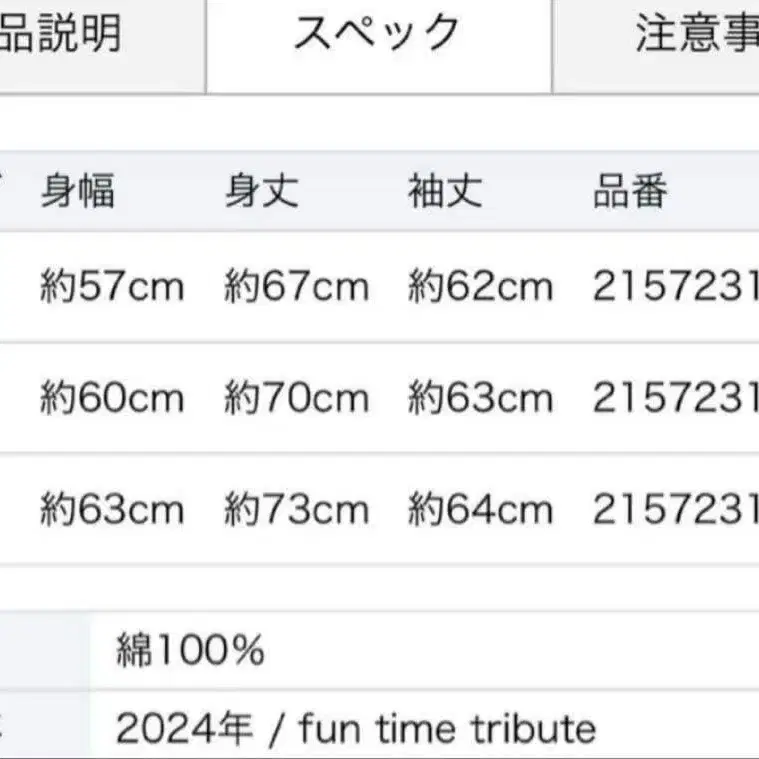The width and height of the screenshot is (759, 759).
Task: Open the 注意事項 tab
Action: [695, 34]
